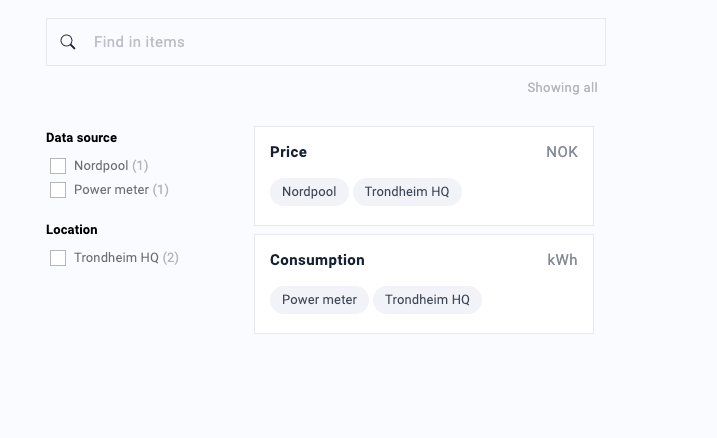Click the NOK unit label

(x=562, y=152)
